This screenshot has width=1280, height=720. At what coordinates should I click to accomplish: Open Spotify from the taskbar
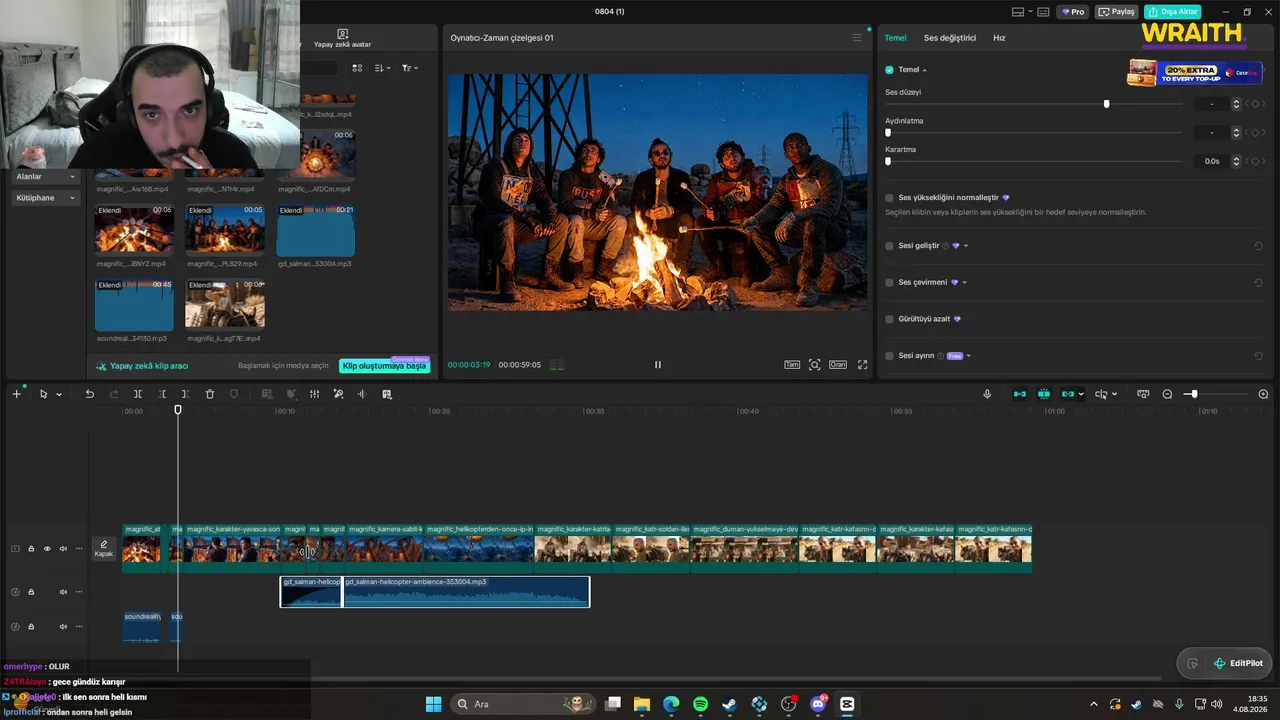[x=700, y=704]
